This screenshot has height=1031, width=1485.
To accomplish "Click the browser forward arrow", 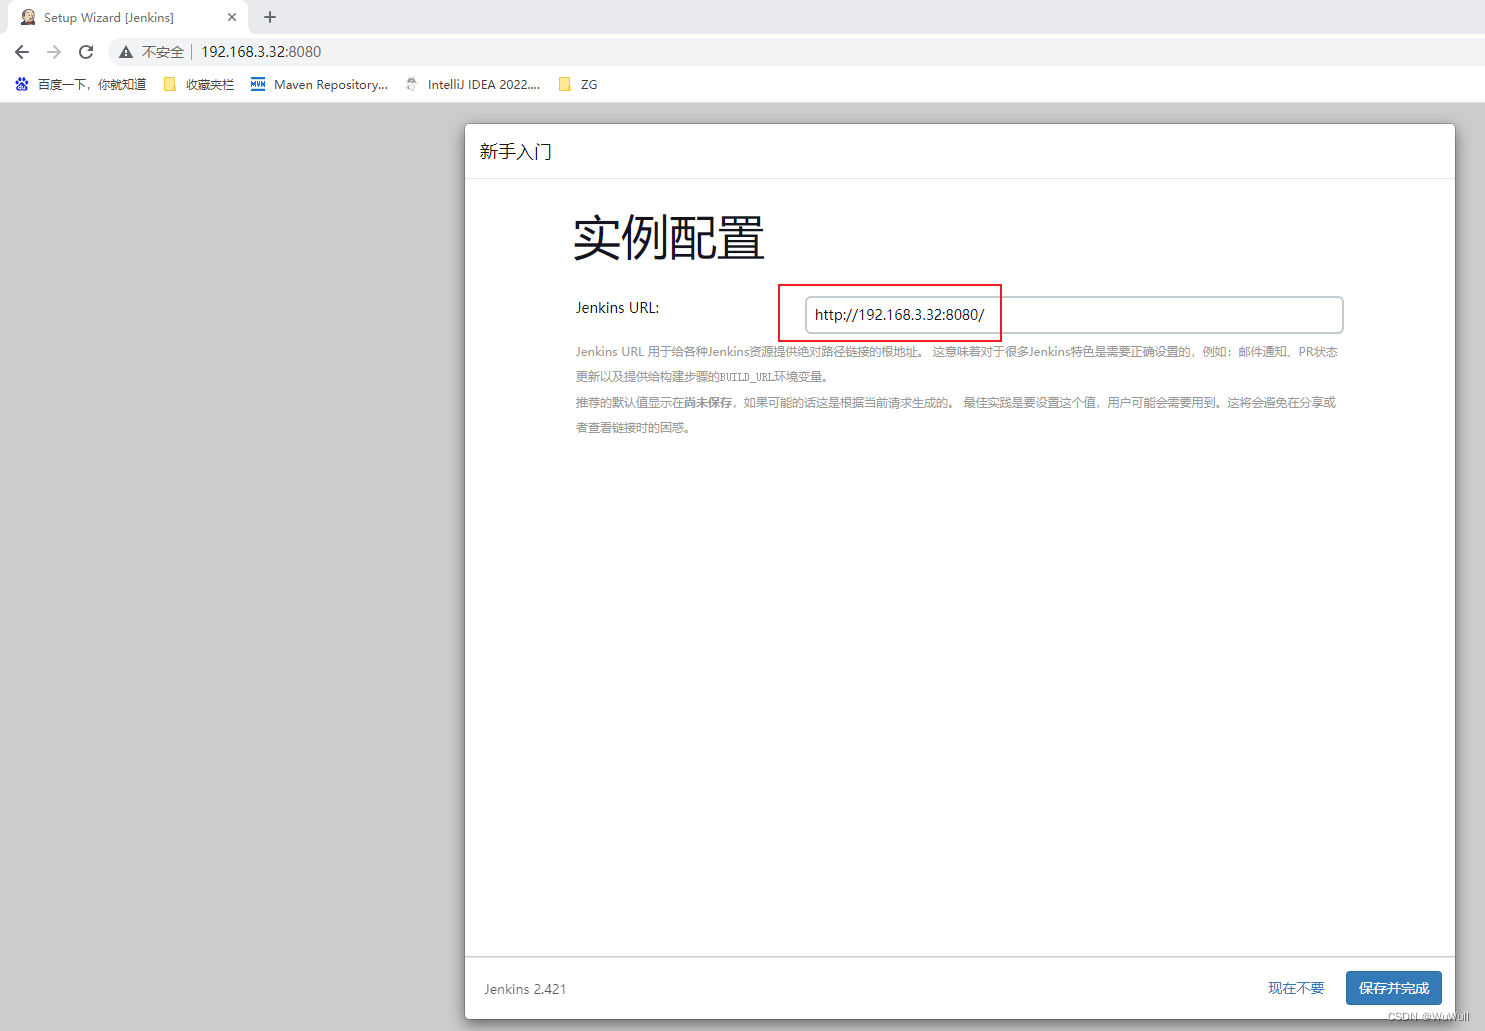I will click(54, 52).
